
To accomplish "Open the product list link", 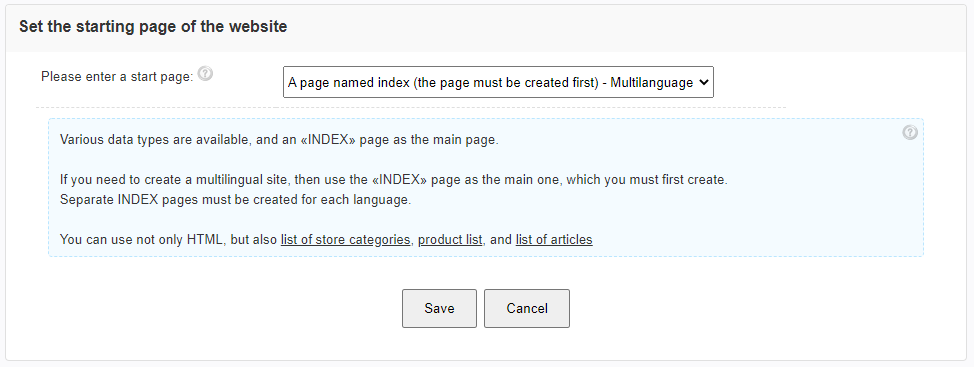I will [450, 239].
